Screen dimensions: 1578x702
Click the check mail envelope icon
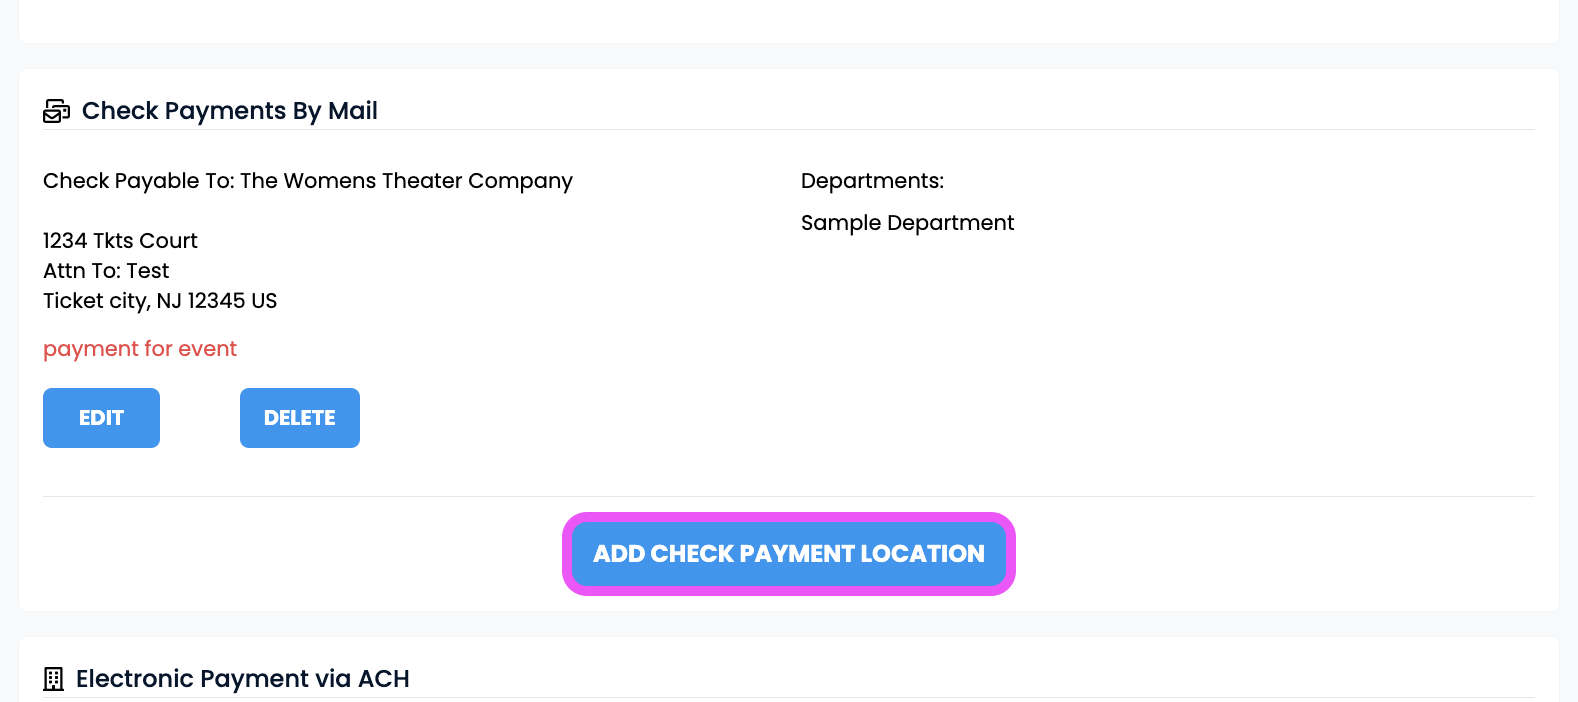(x=56, y=111)
